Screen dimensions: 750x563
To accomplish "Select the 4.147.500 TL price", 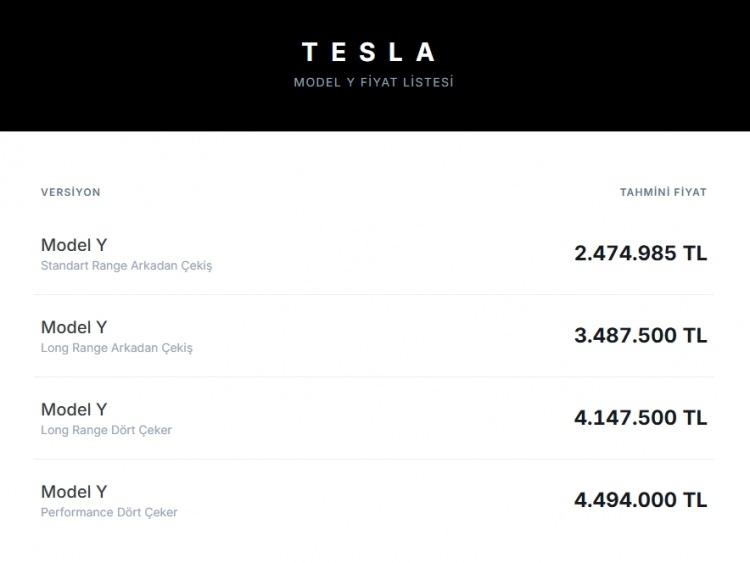I will (x=640, y=417).
